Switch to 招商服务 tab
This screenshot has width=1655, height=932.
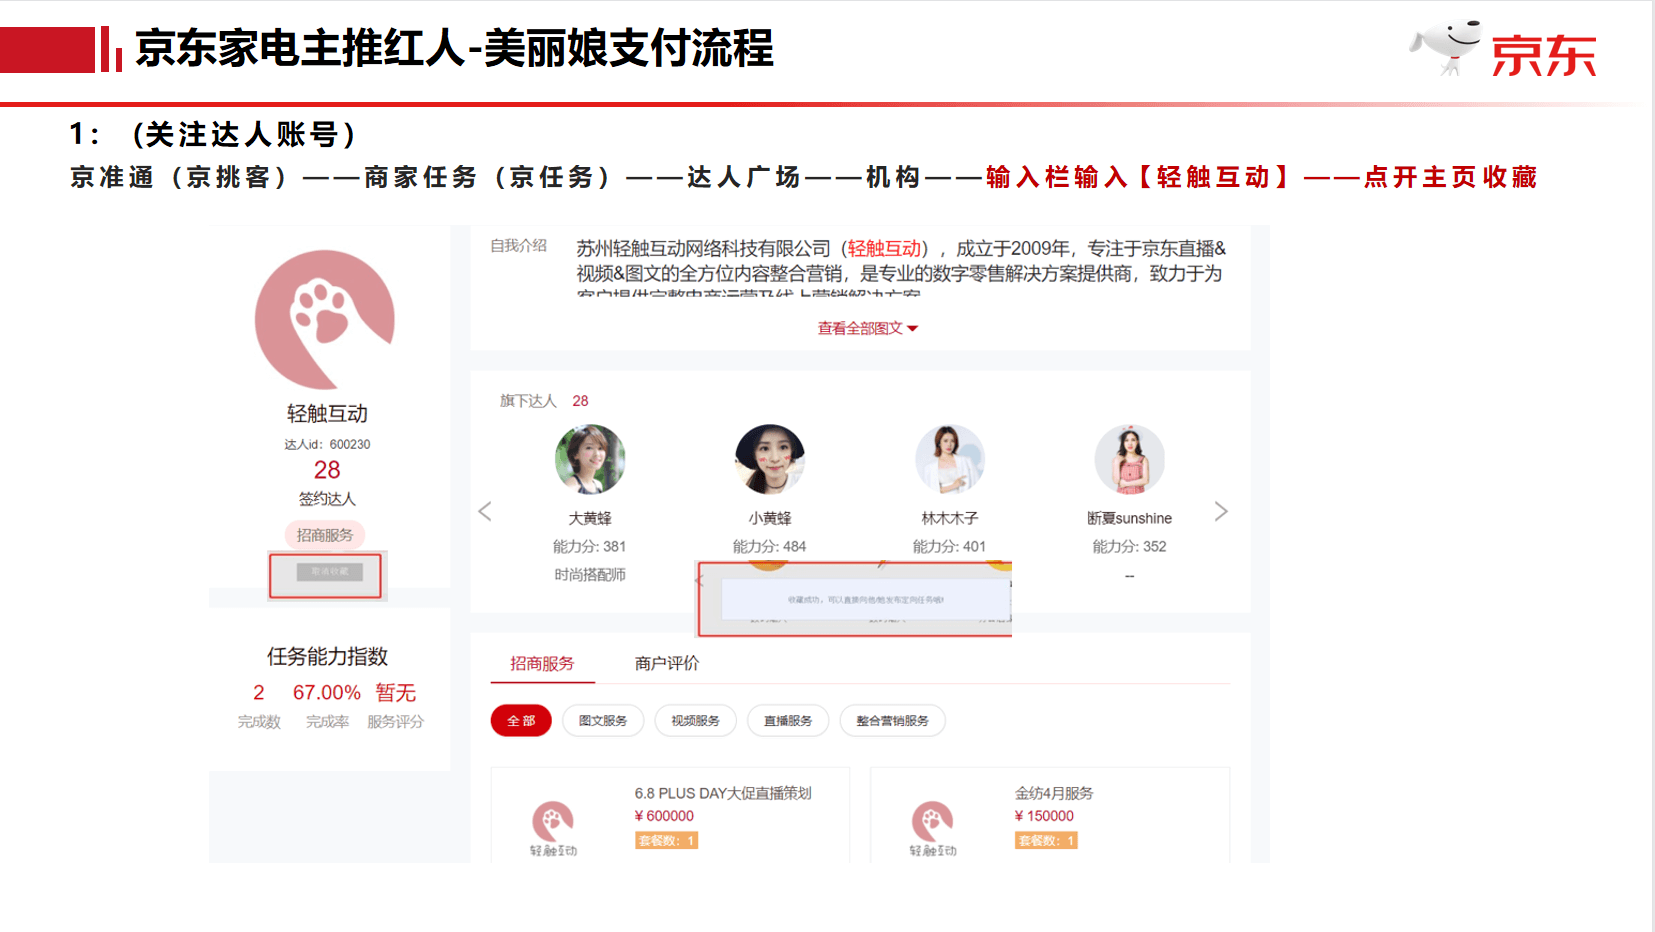point(542,663)
